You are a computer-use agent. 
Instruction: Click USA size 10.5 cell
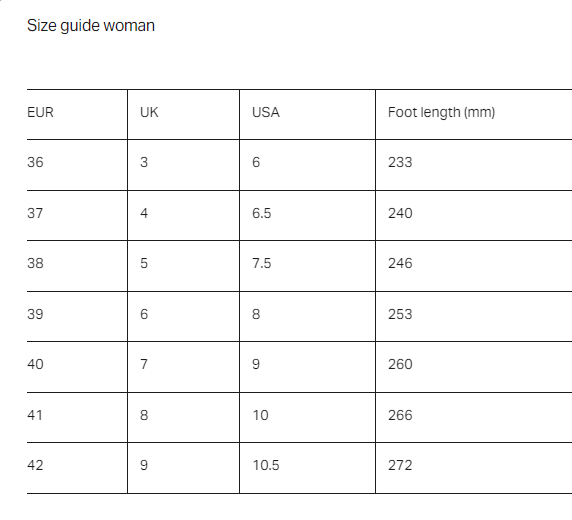pyautogui.click(x=307, y=468)
